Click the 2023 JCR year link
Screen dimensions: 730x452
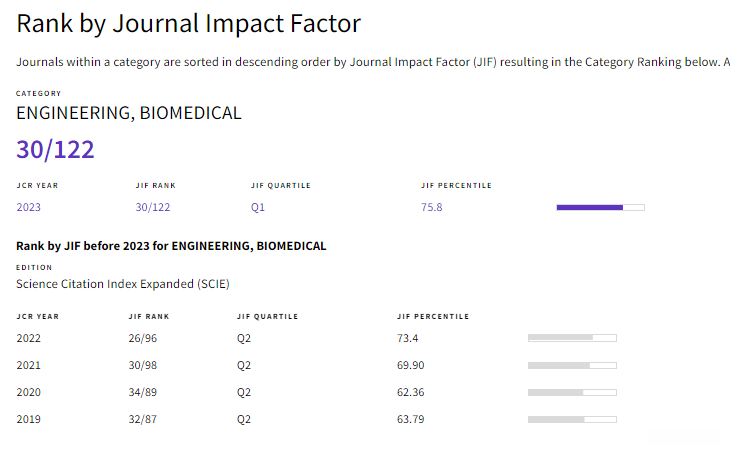coord(28,207)
